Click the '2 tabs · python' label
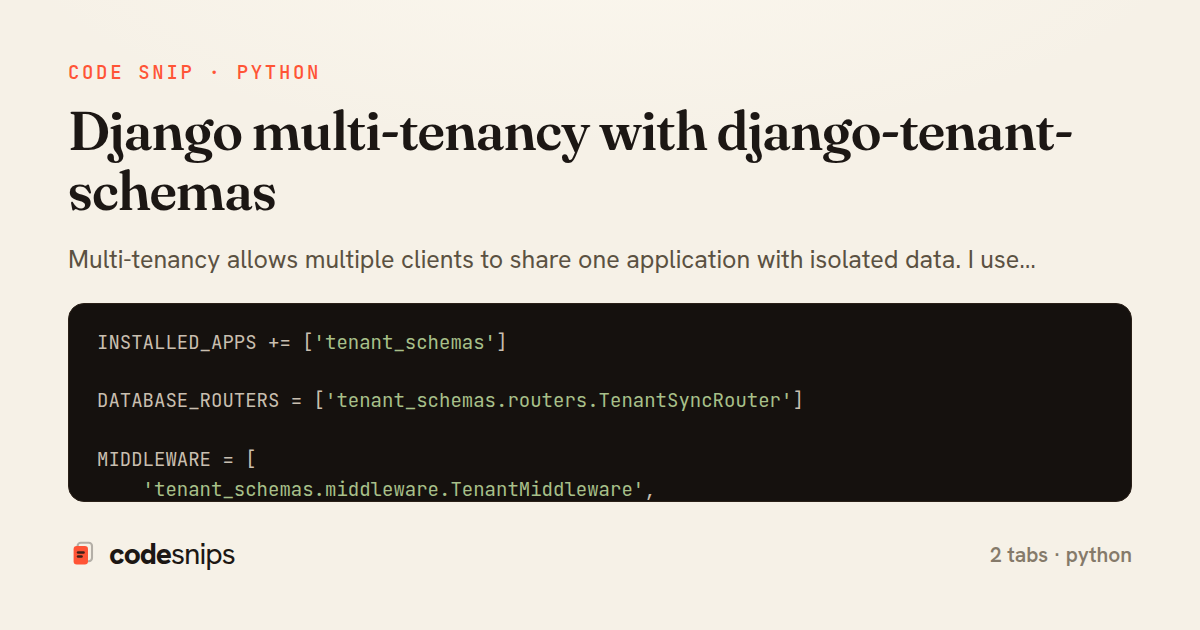Viewport: 1200px width, 630px height. pyautogui.click(x=1061, y=555)
